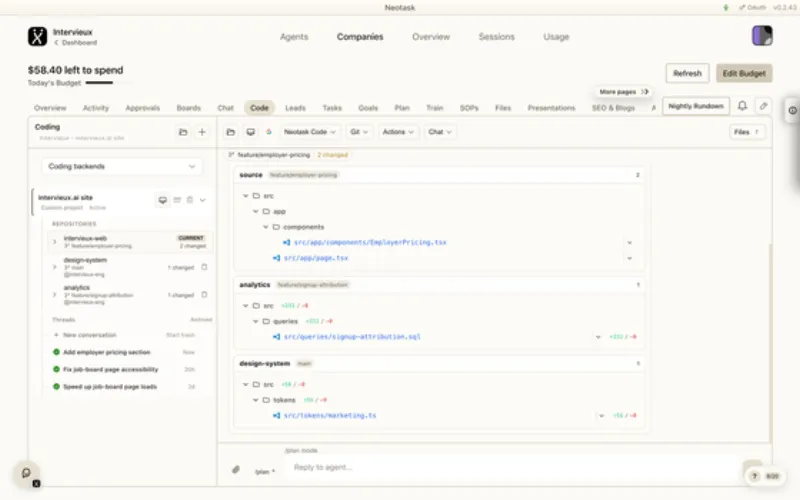
Task: Click plus icon in Coding panel header
Action: 202,132
